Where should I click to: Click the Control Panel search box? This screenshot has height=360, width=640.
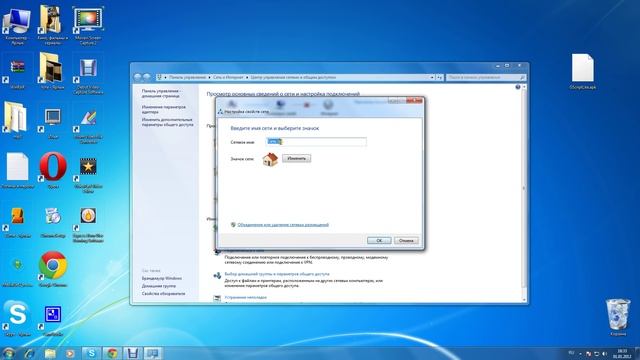tap(485, 77)
